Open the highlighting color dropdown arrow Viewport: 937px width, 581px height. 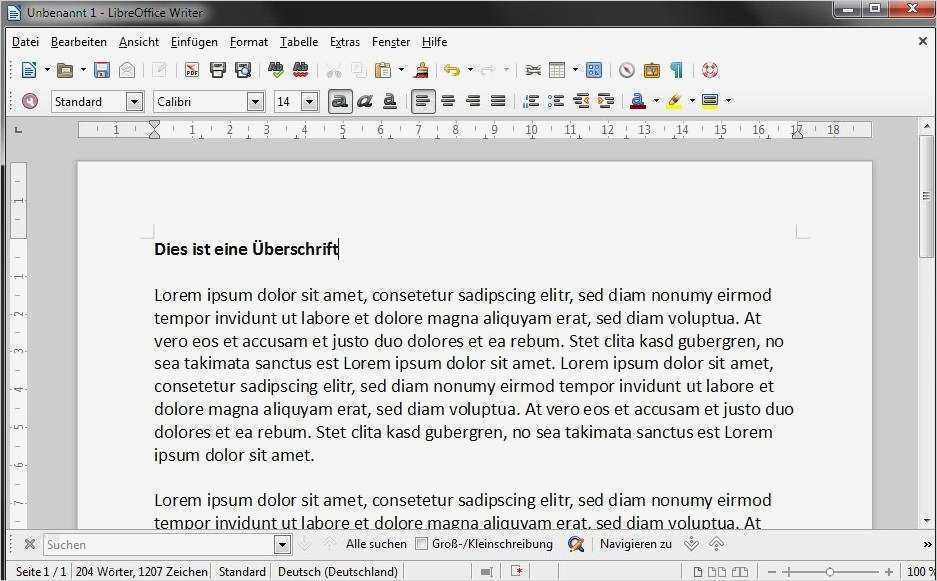tap(693, 101)
